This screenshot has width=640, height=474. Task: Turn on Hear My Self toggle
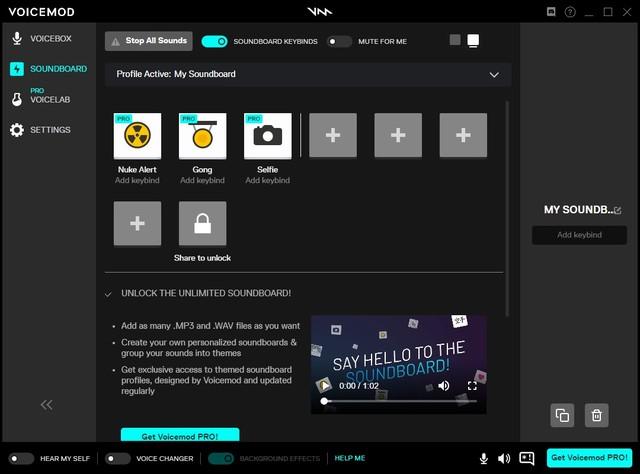(21, 458)
